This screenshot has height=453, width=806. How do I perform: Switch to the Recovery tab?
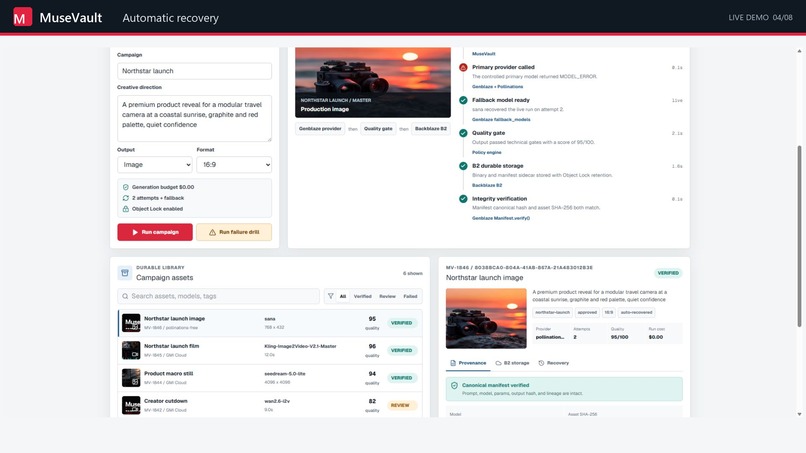tap(554, 363)
